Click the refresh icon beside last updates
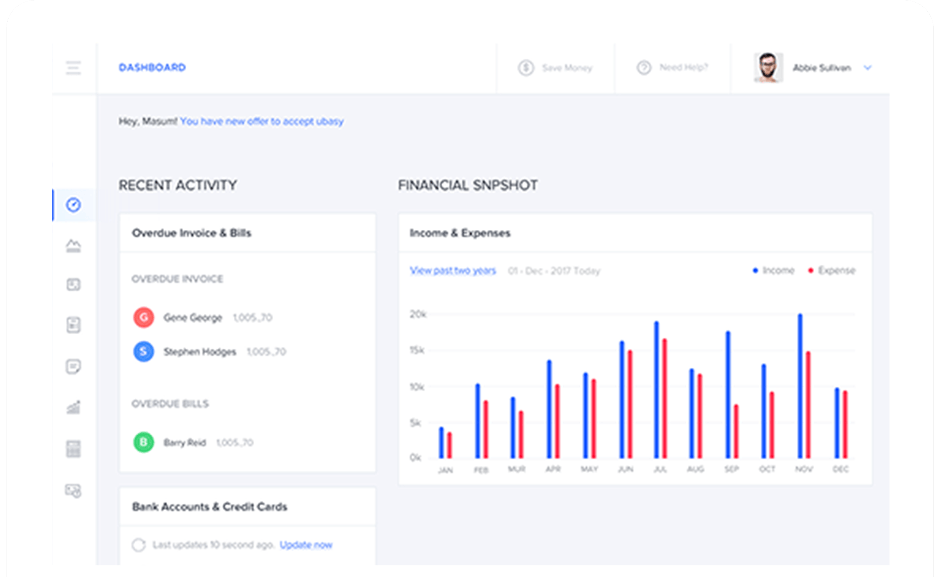Screen dimensions: 940x577 [139, 545]
